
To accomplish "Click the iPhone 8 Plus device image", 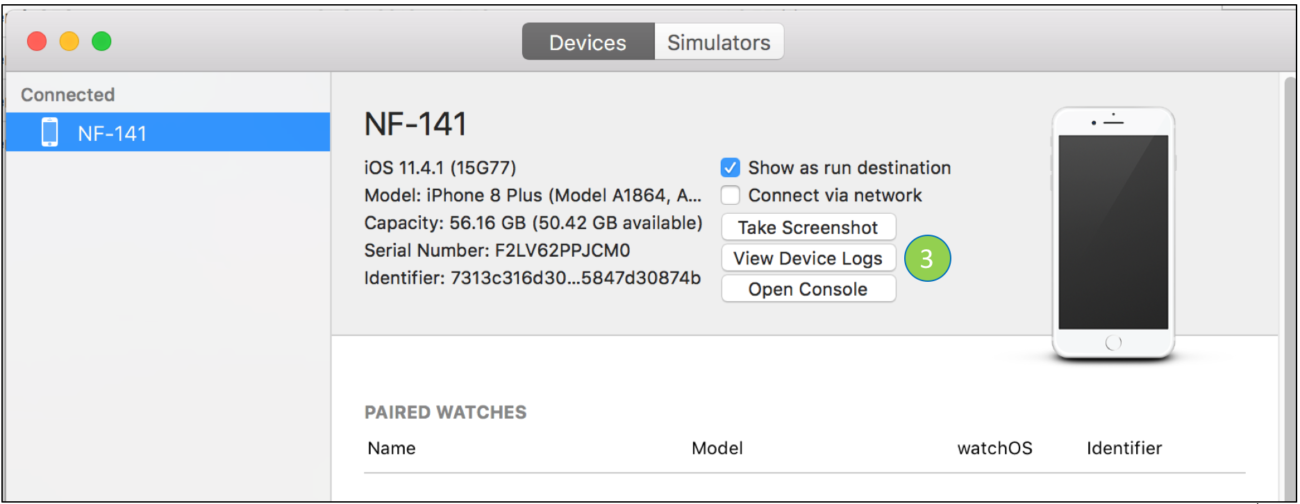I will coord(1113,233).
